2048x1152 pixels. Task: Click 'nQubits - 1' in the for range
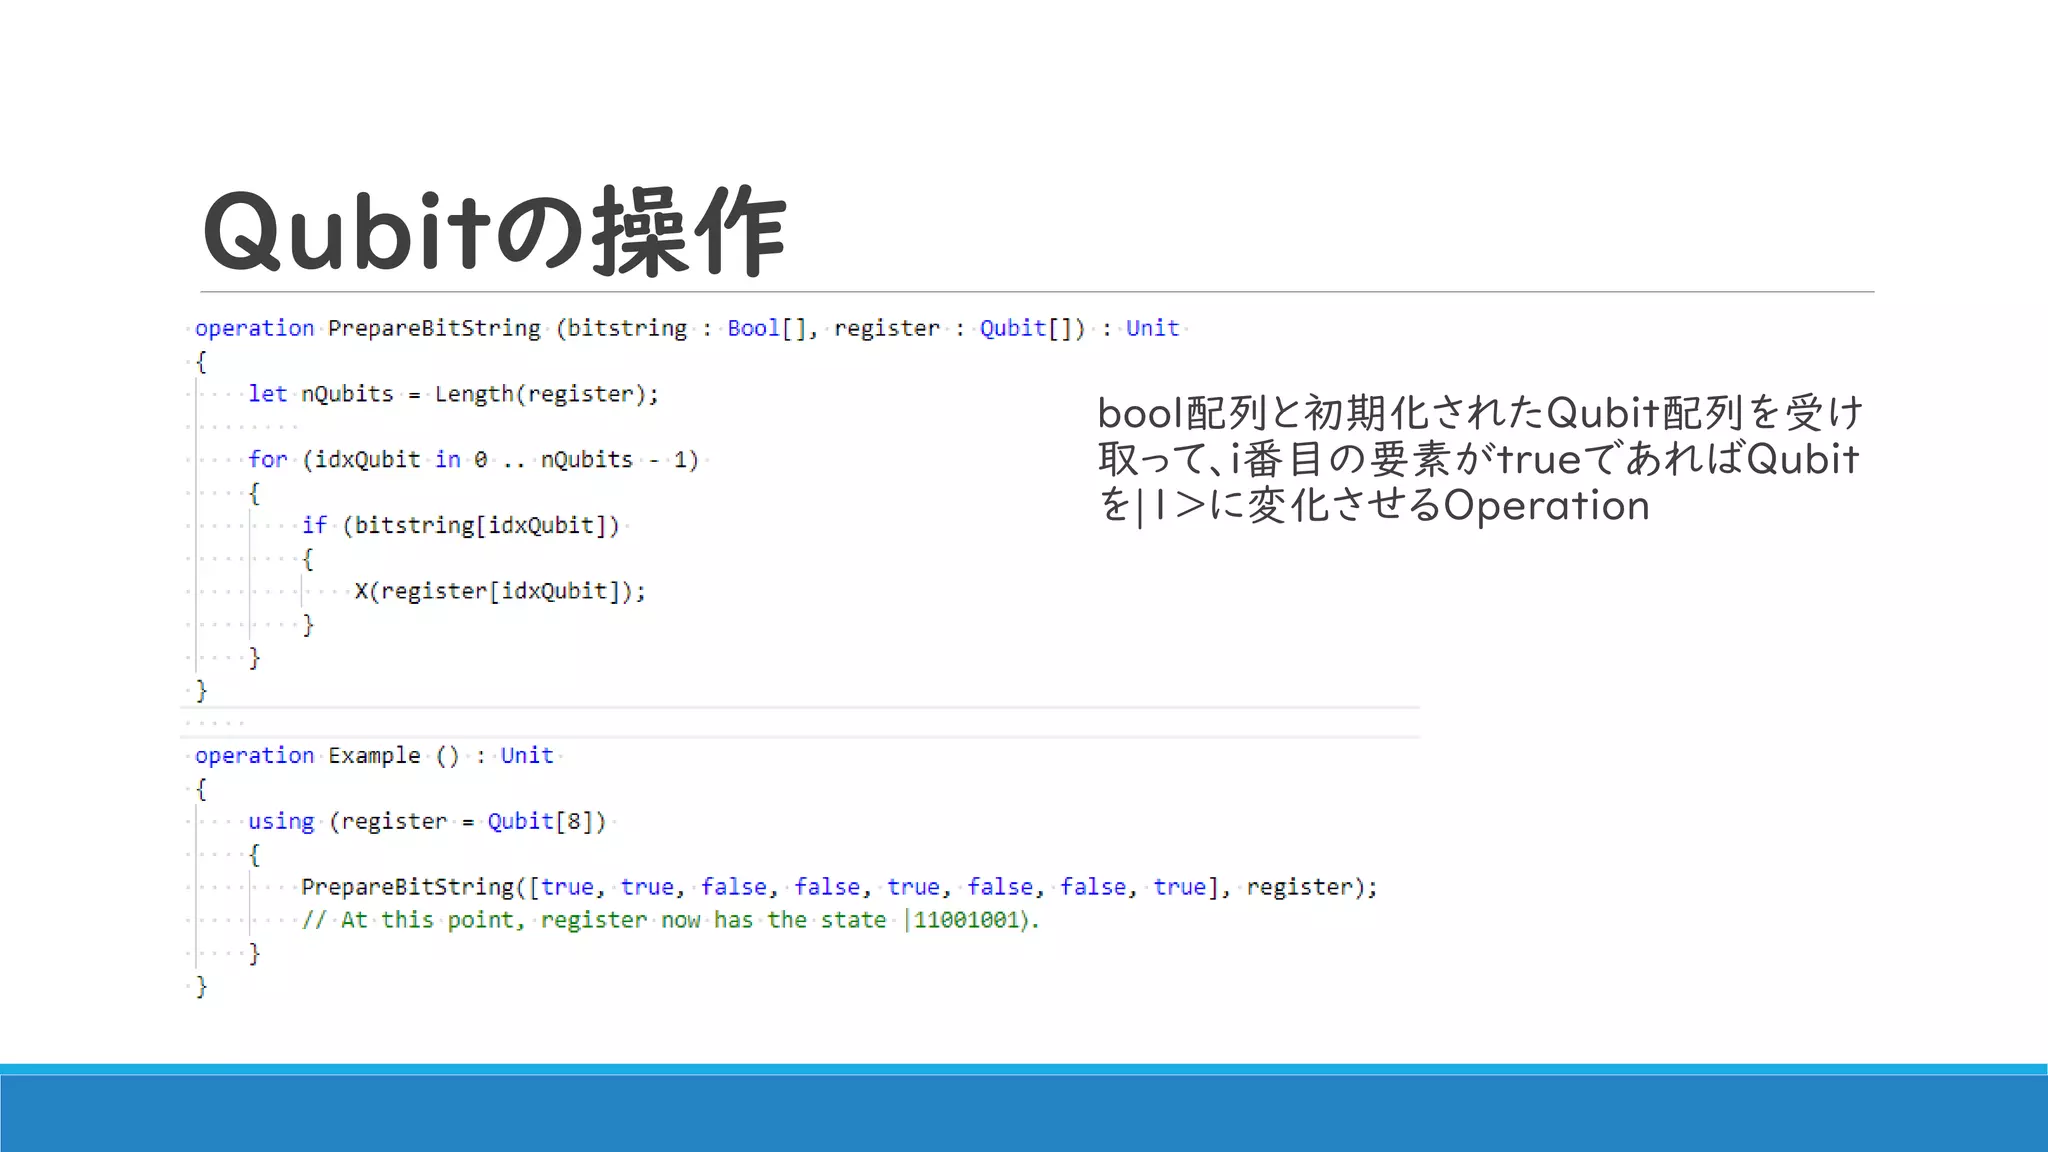(614, 460)
